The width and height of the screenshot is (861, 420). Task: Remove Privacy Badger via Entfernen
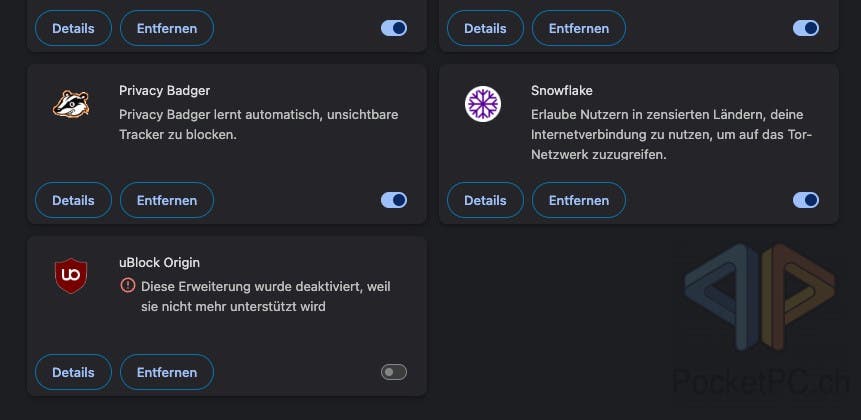point(167,200)
